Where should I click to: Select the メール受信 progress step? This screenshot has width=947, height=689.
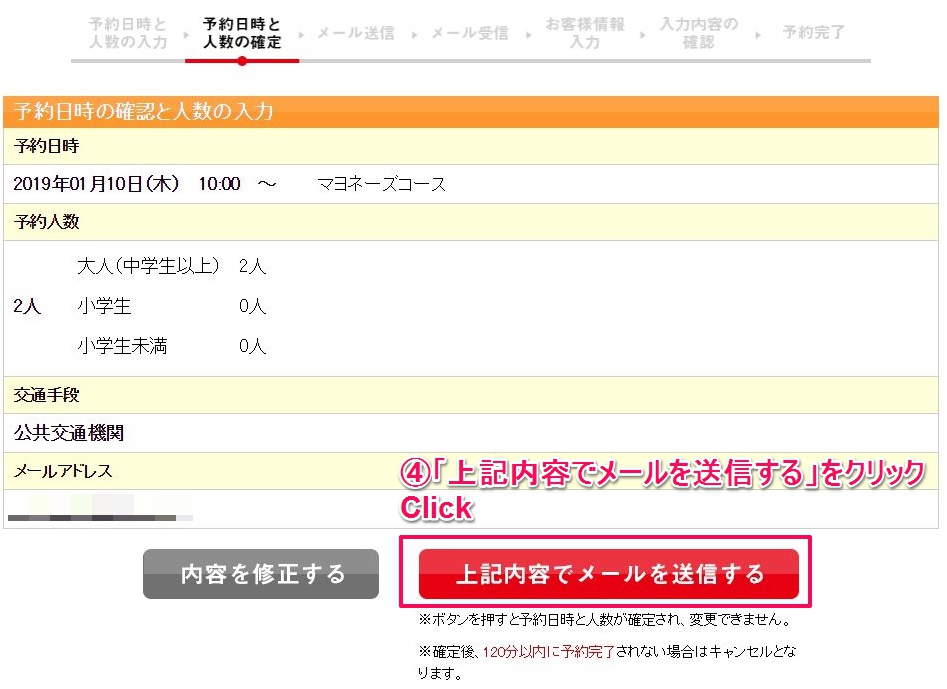click(x=470, y=33)
